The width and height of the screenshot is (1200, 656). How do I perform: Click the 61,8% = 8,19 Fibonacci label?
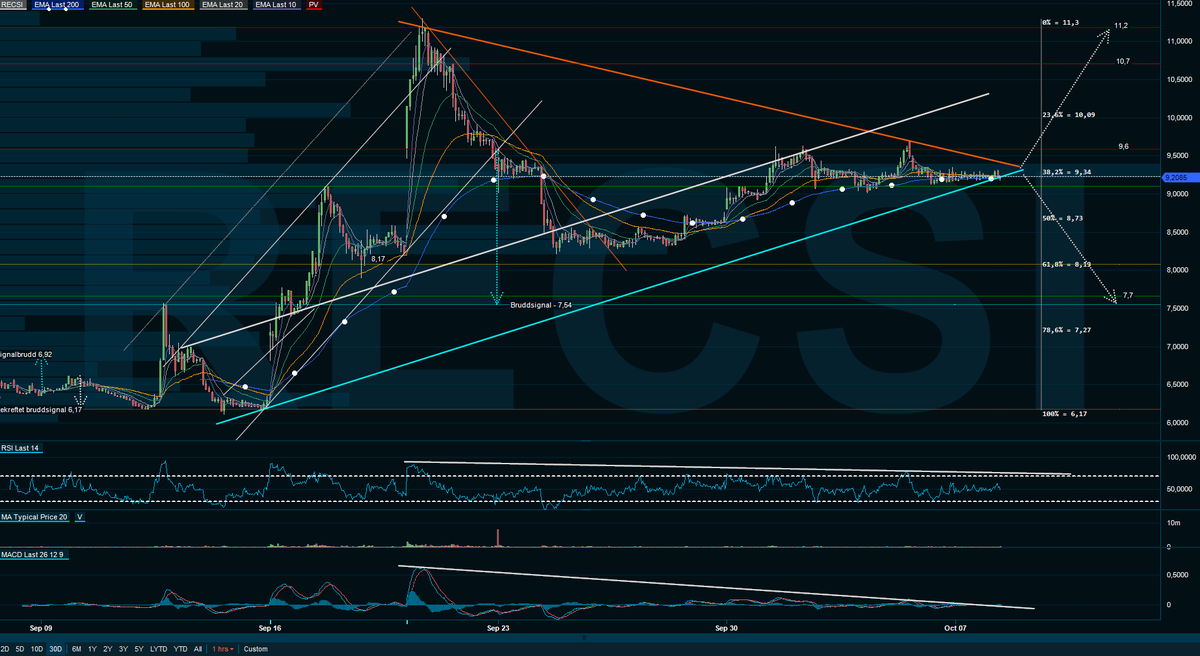click(1068, 265)
